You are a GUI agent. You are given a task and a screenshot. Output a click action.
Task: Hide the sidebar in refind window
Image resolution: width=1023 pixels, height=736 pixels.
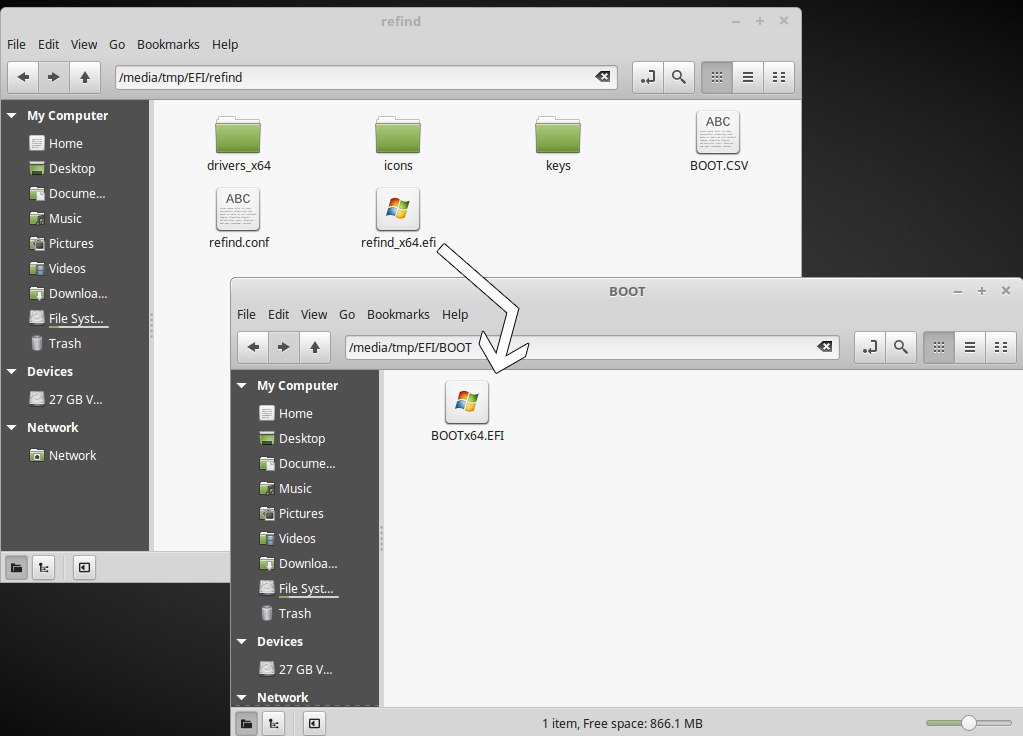coord(84,568)
